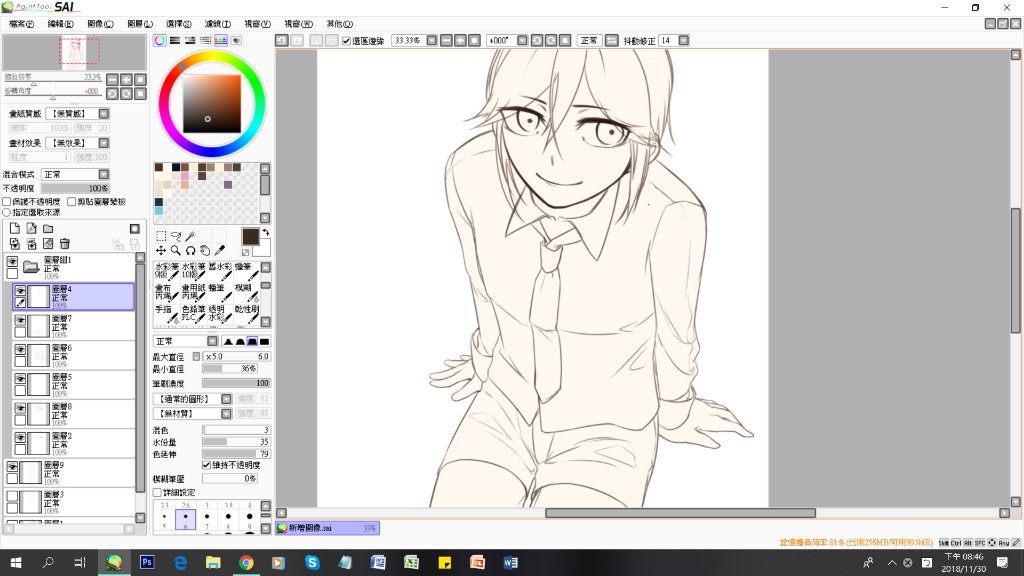Select the lasso tool
Screen dimensions: 1024x576
pos(176,236)
